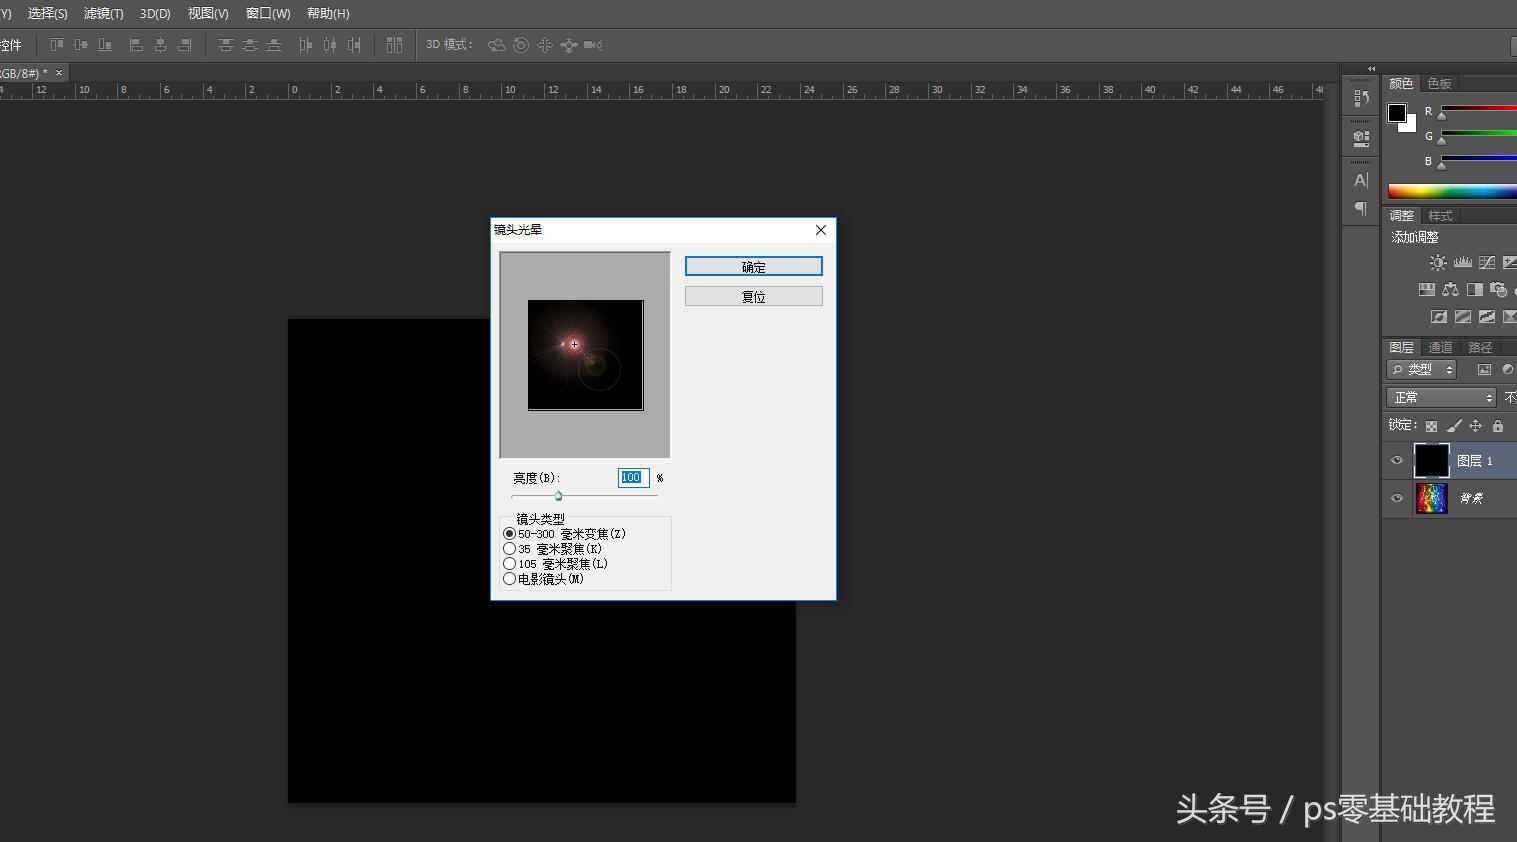Screen dimensions: 1517x842
Task: Click the lock transparent pixels icon
Action: click(x=1431, y=426)
